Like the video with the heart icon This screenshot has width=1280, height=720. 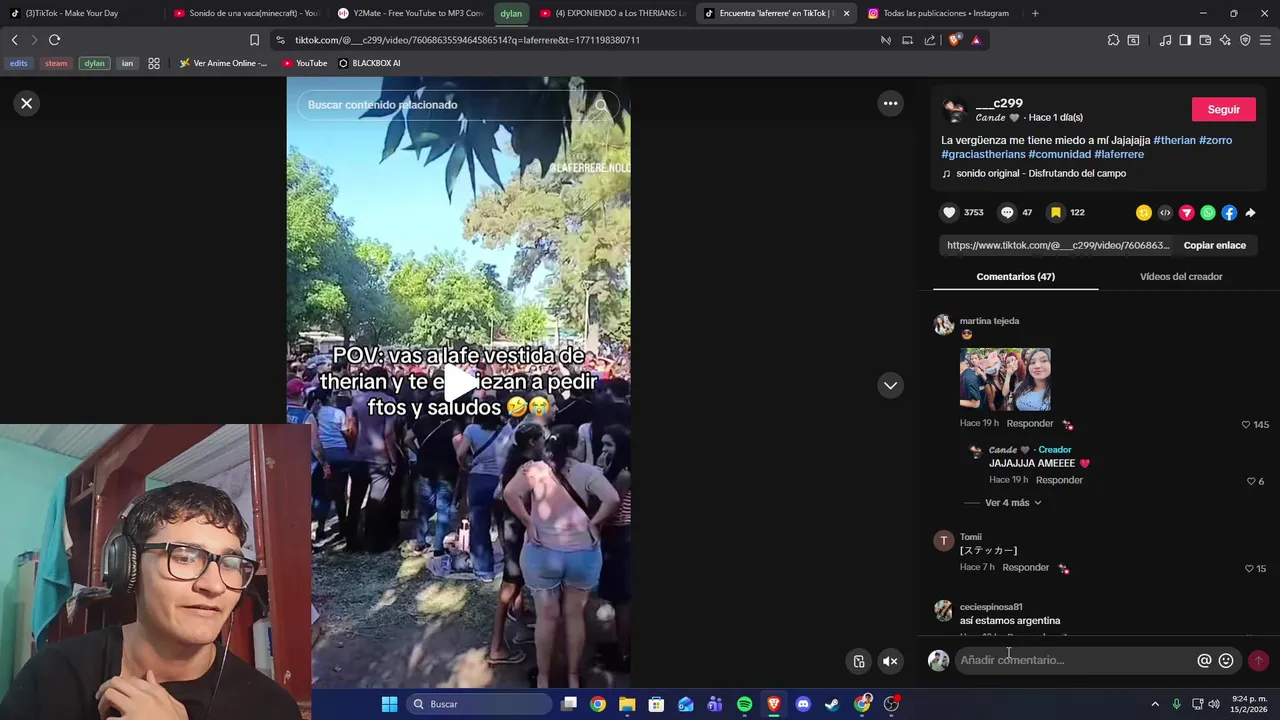pos(949,212)
